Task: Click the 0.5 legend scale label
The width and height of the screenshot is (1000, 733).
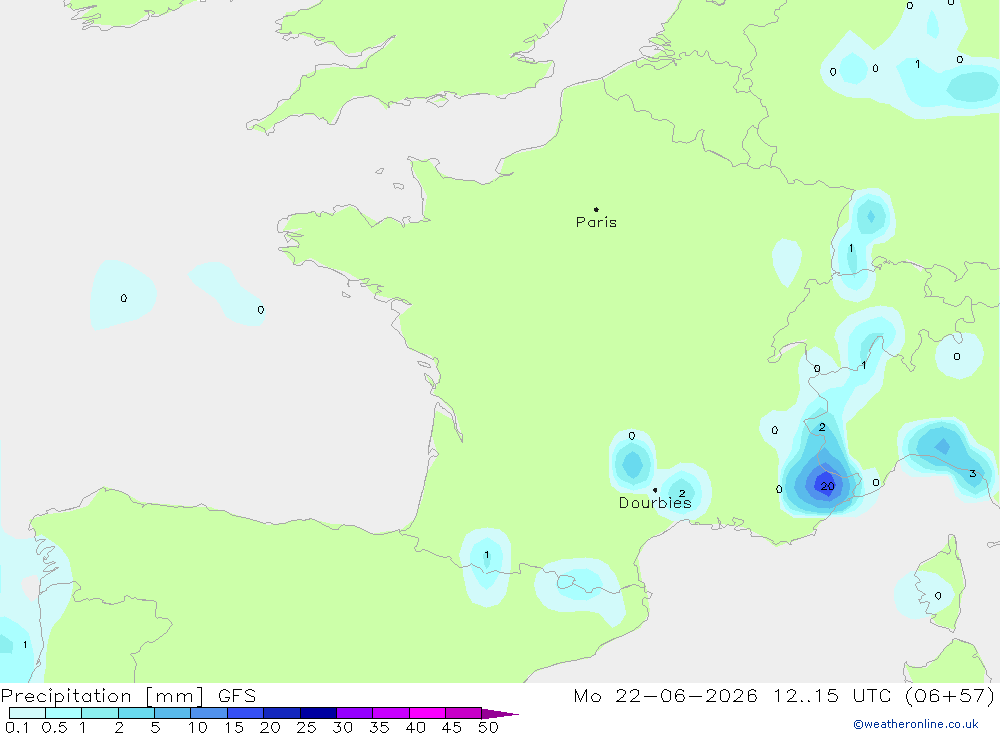Action: point(54,727)
